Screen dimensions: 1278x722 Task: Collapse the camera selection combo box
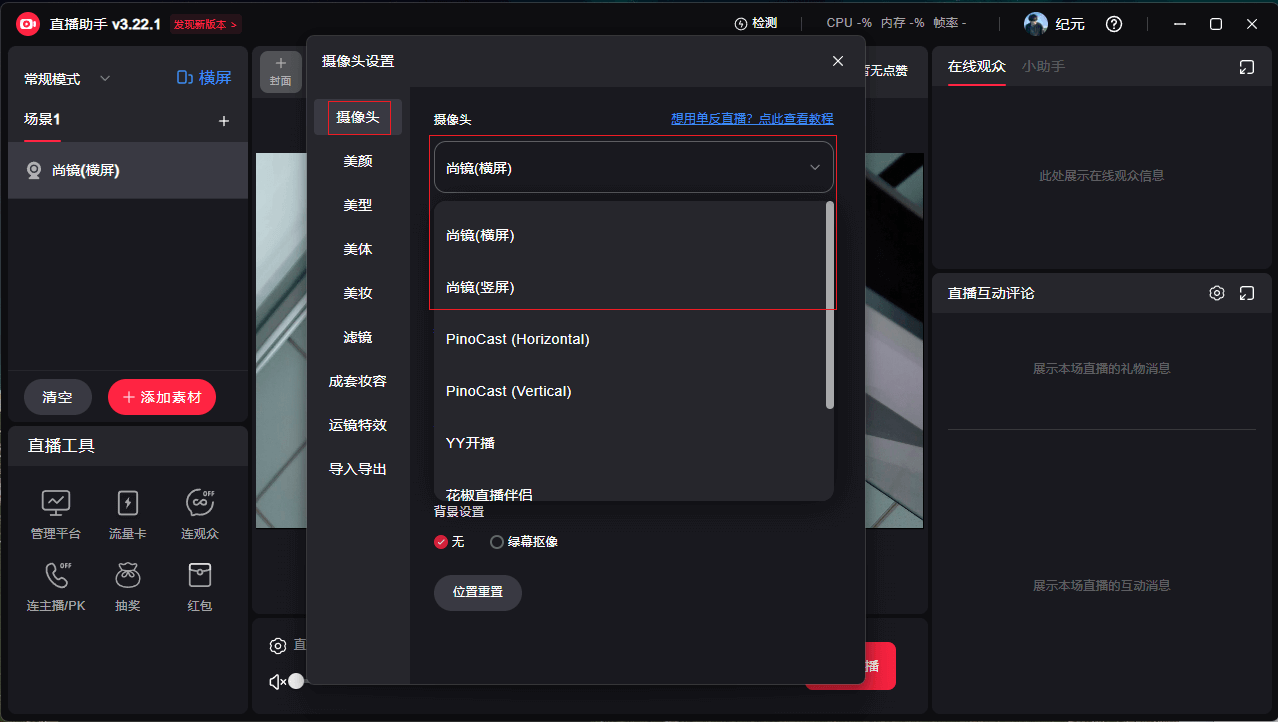[634, 167]
